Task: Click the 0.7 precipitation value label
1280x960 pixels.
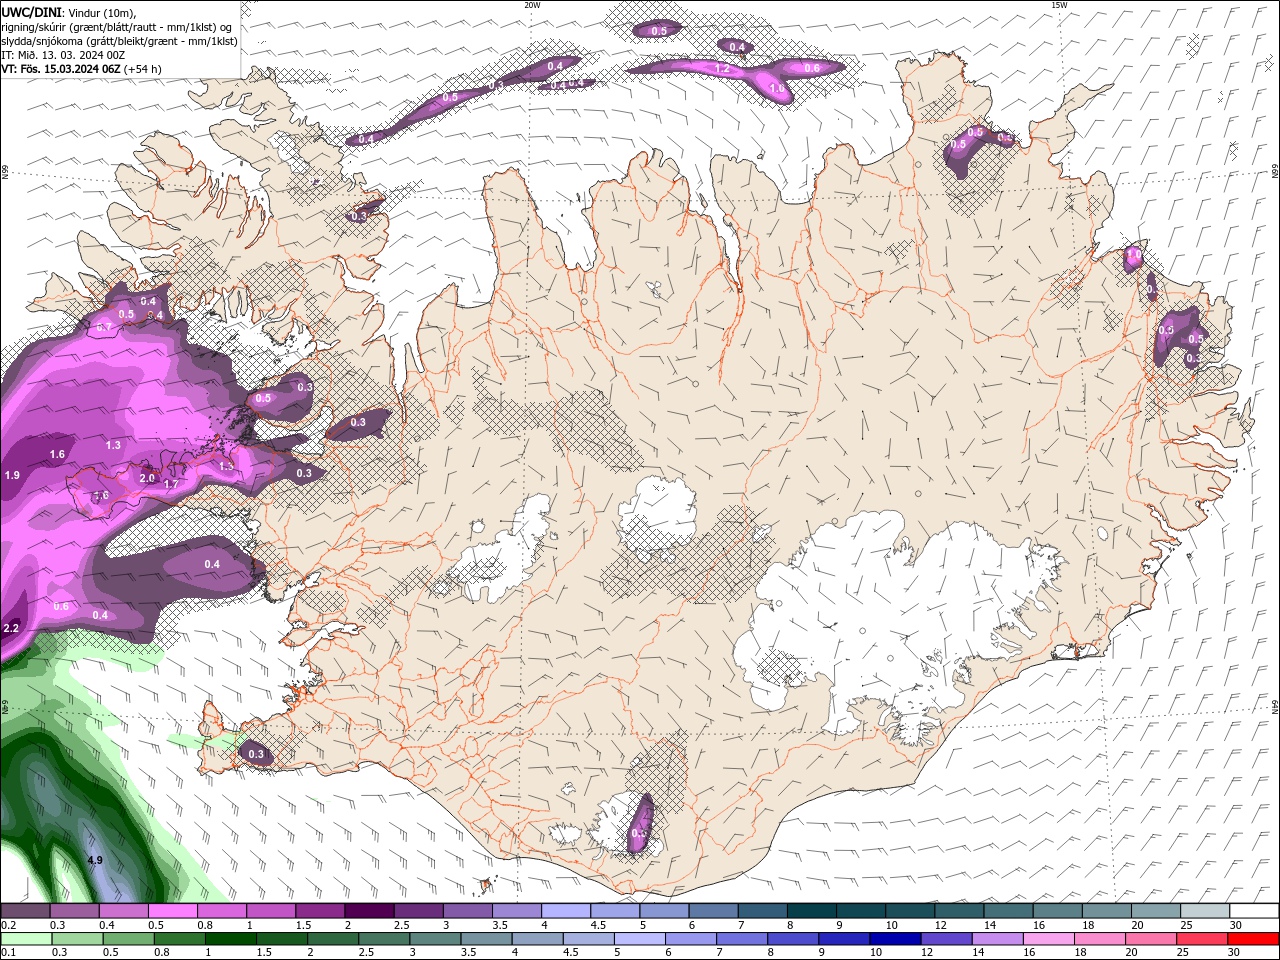Action: tap(103, 327)
